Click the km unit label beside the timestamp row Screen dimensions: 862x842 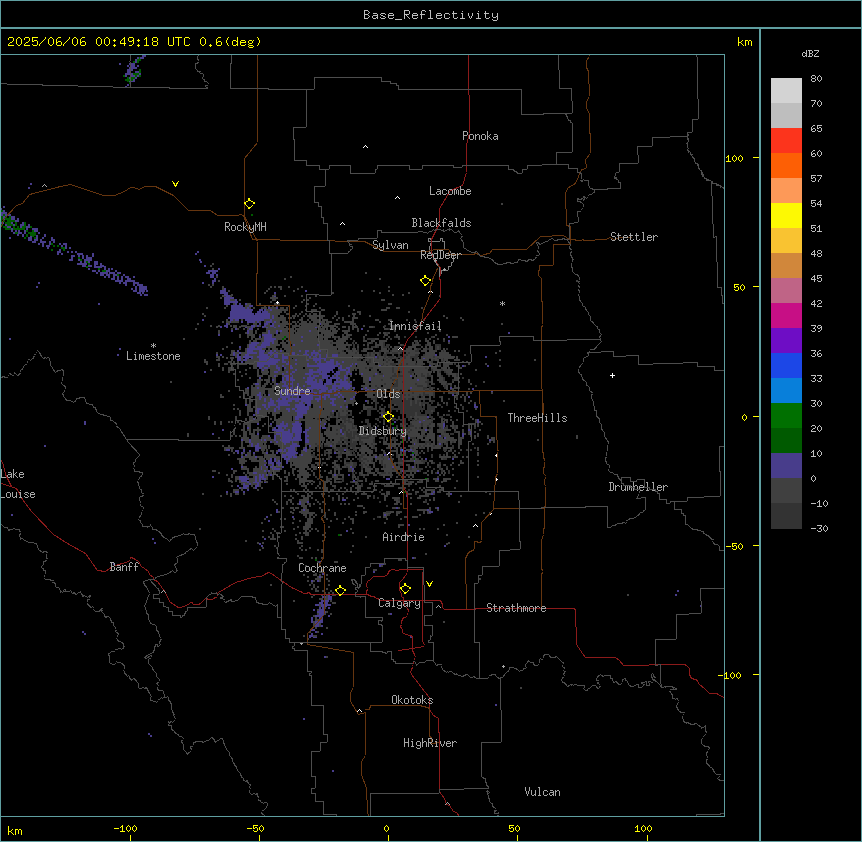click(744, 42)
